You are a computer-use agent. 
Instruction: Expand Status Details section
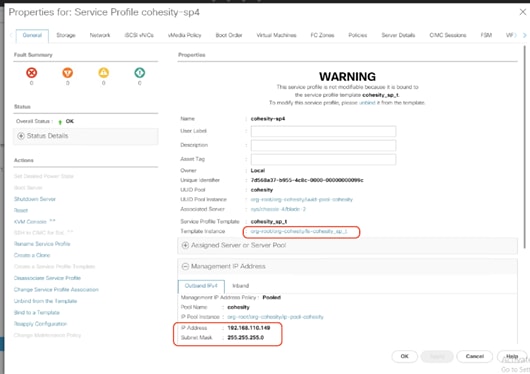86,136
